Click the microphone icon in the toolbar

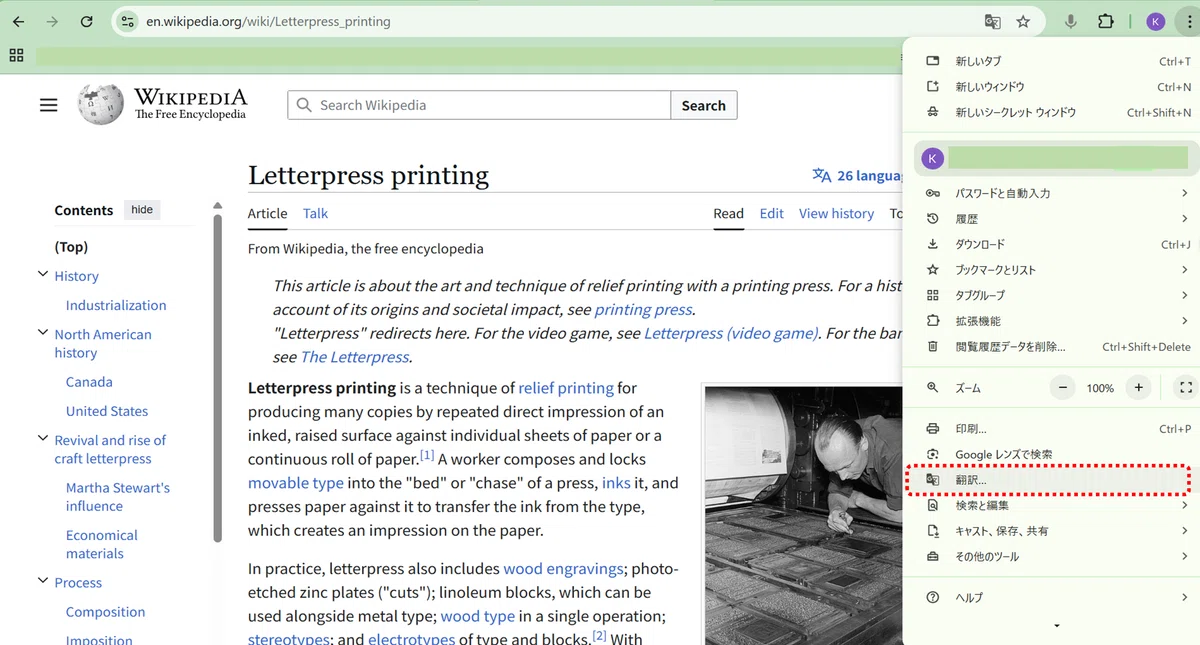coord(1071,21)
